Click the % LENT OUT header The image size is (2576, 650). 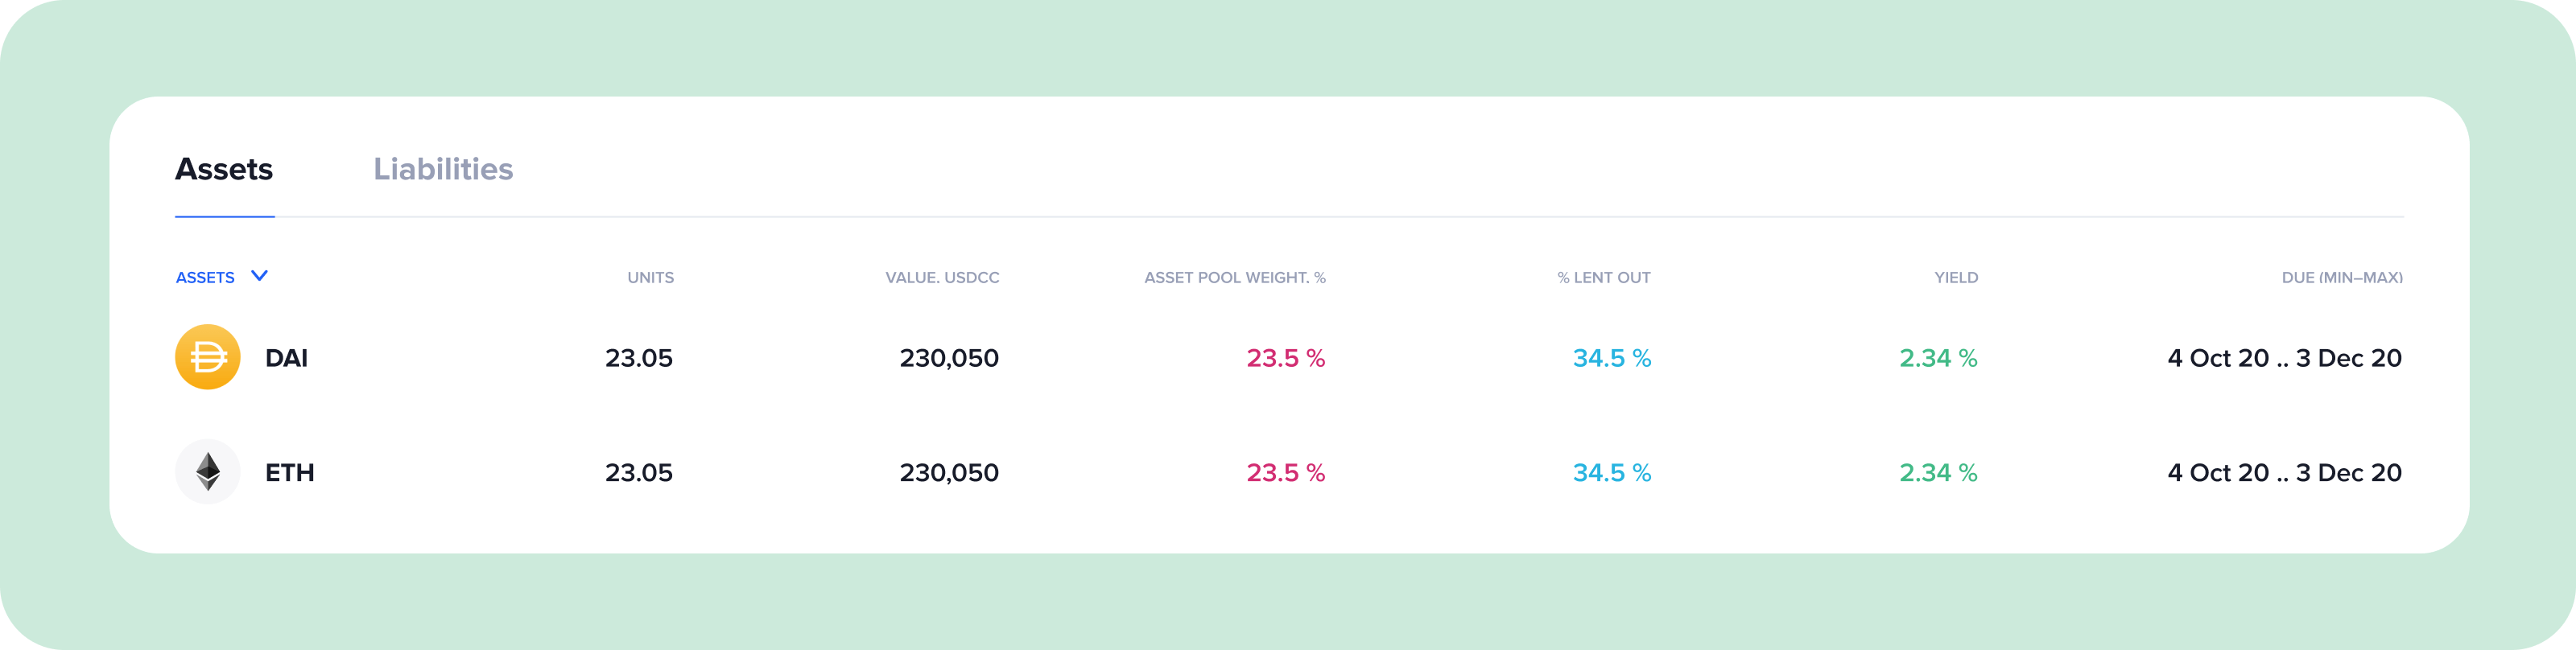pyautogui.click(x=1603, y=277)
